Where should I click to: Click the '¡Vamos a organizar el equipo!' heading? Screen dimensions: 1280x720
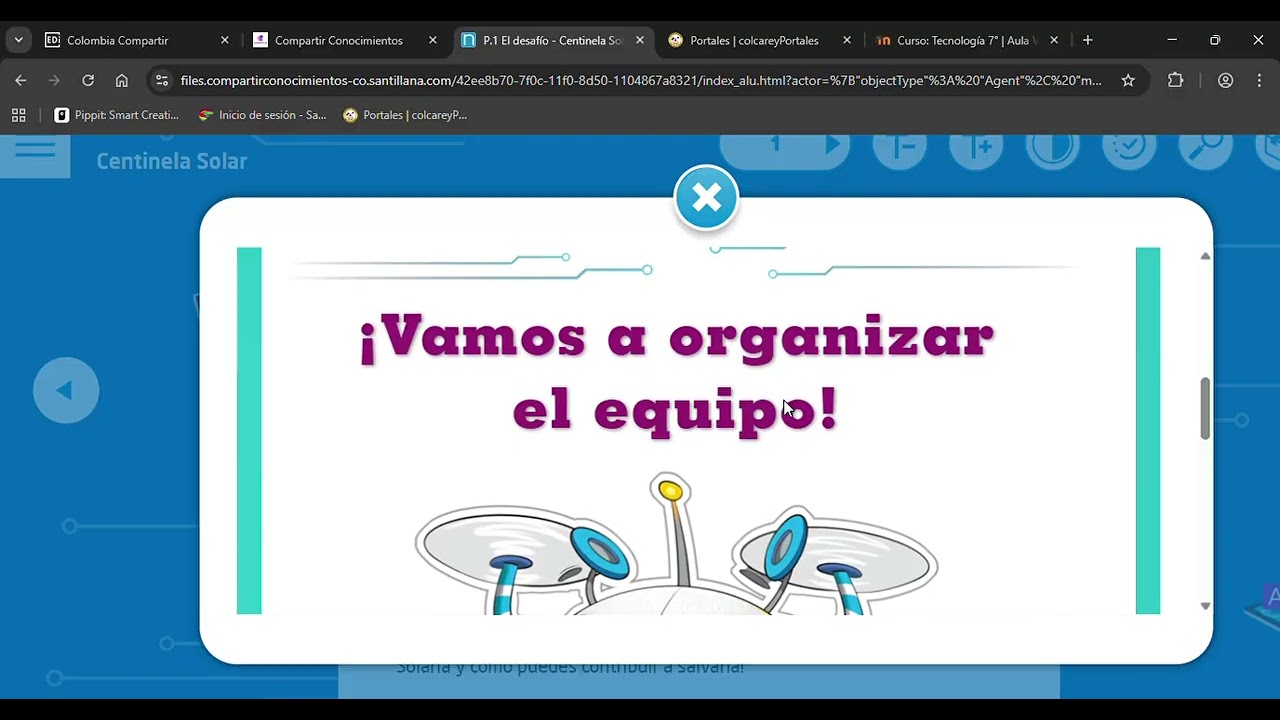[676, 372]
